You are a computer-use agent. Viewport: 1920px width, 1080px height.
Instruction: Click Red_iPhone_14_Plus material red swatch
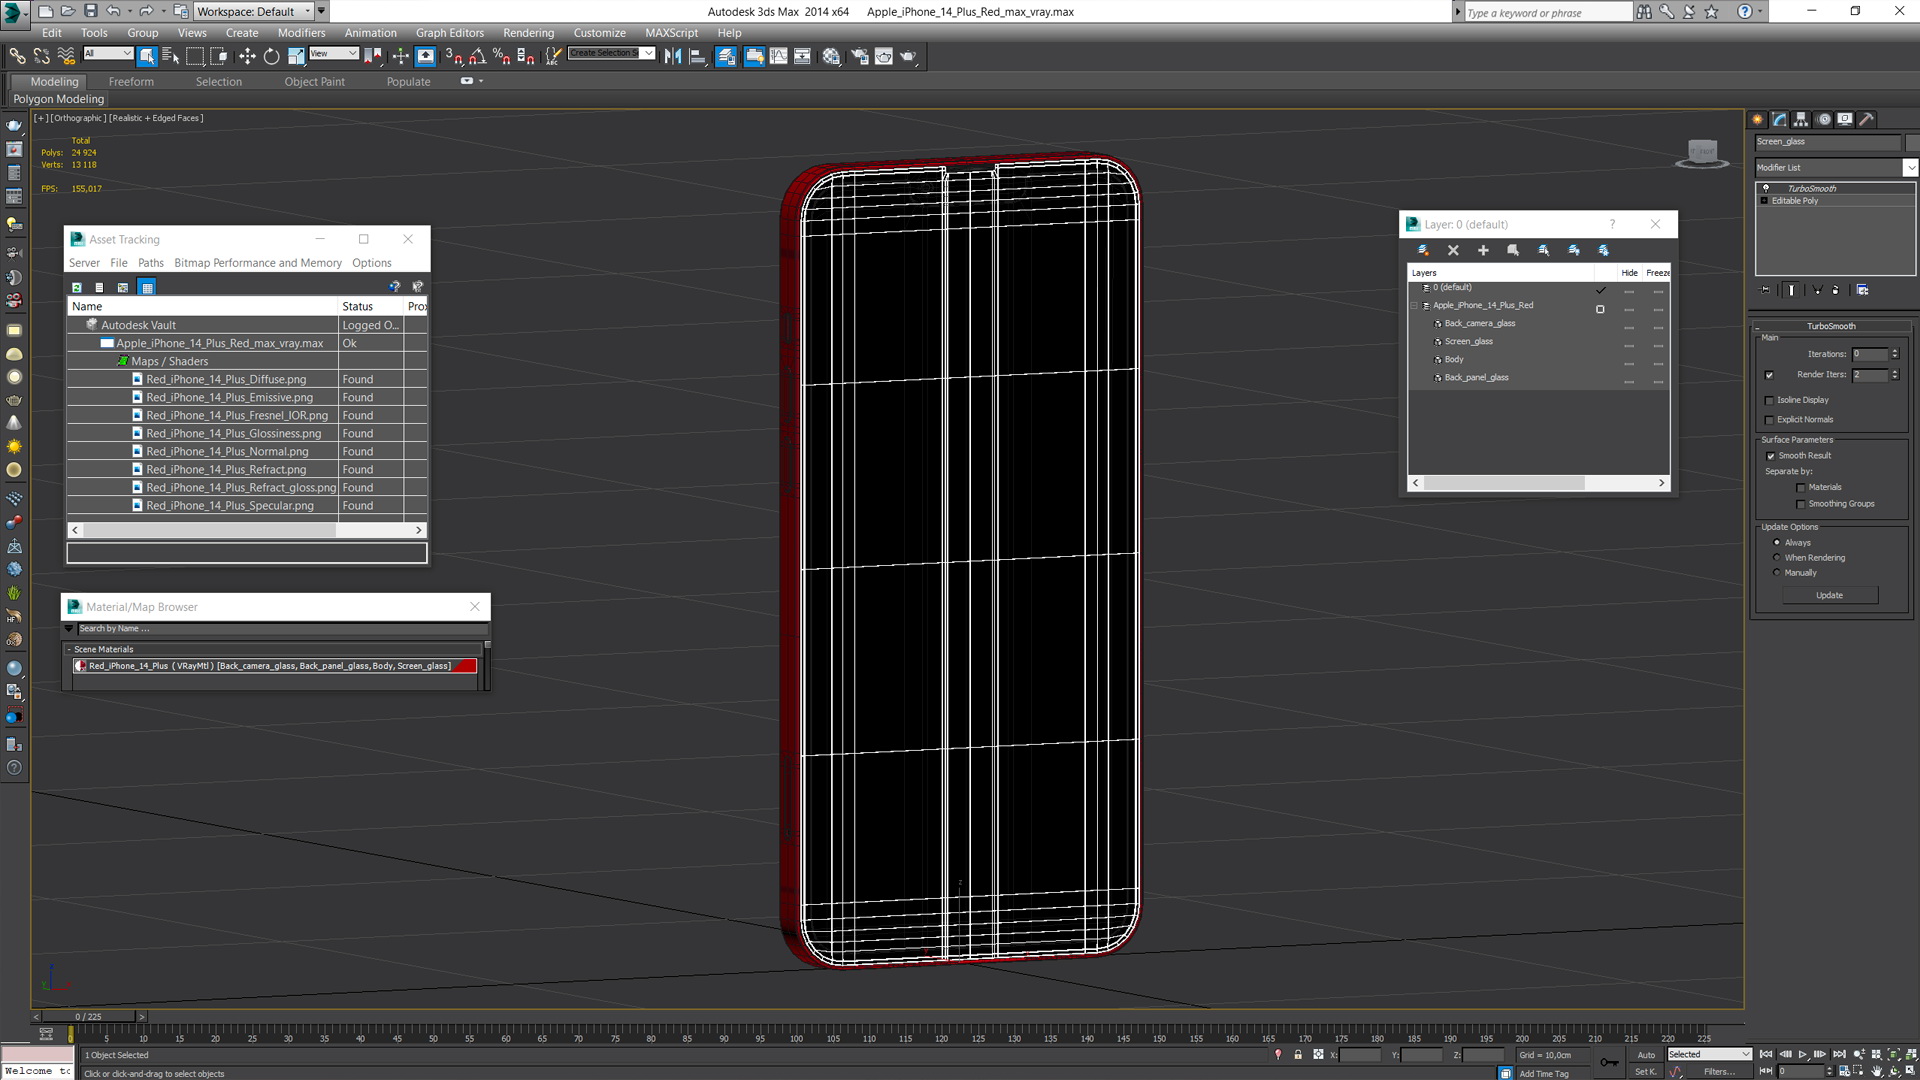463,666
